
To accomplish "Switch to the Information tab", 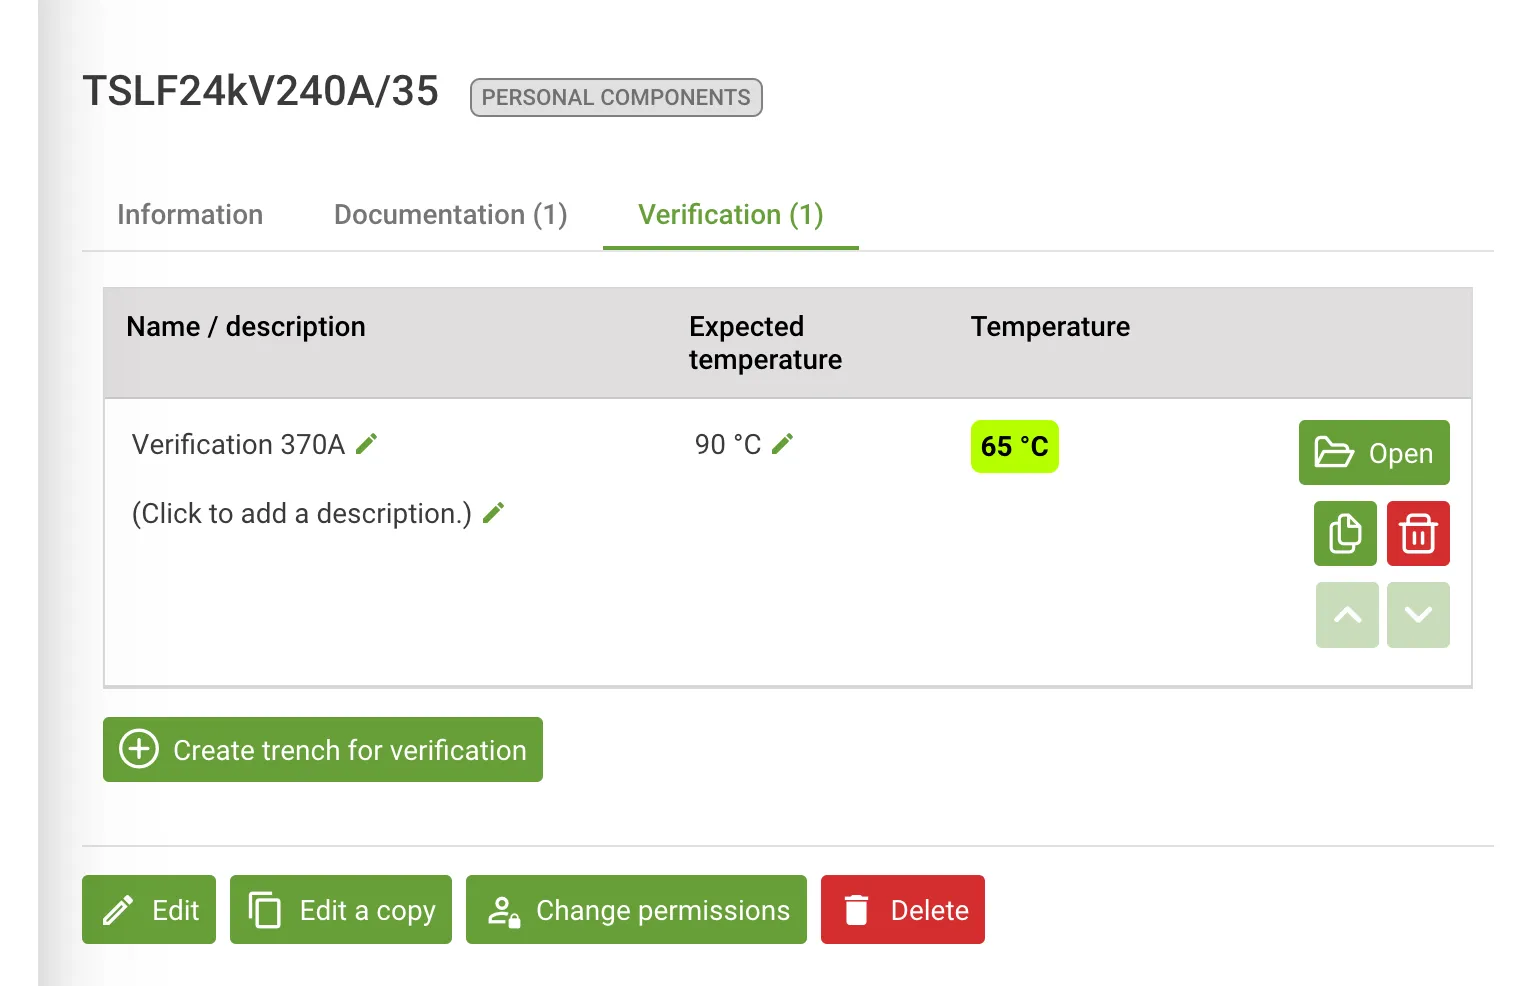I will point(189,214).
